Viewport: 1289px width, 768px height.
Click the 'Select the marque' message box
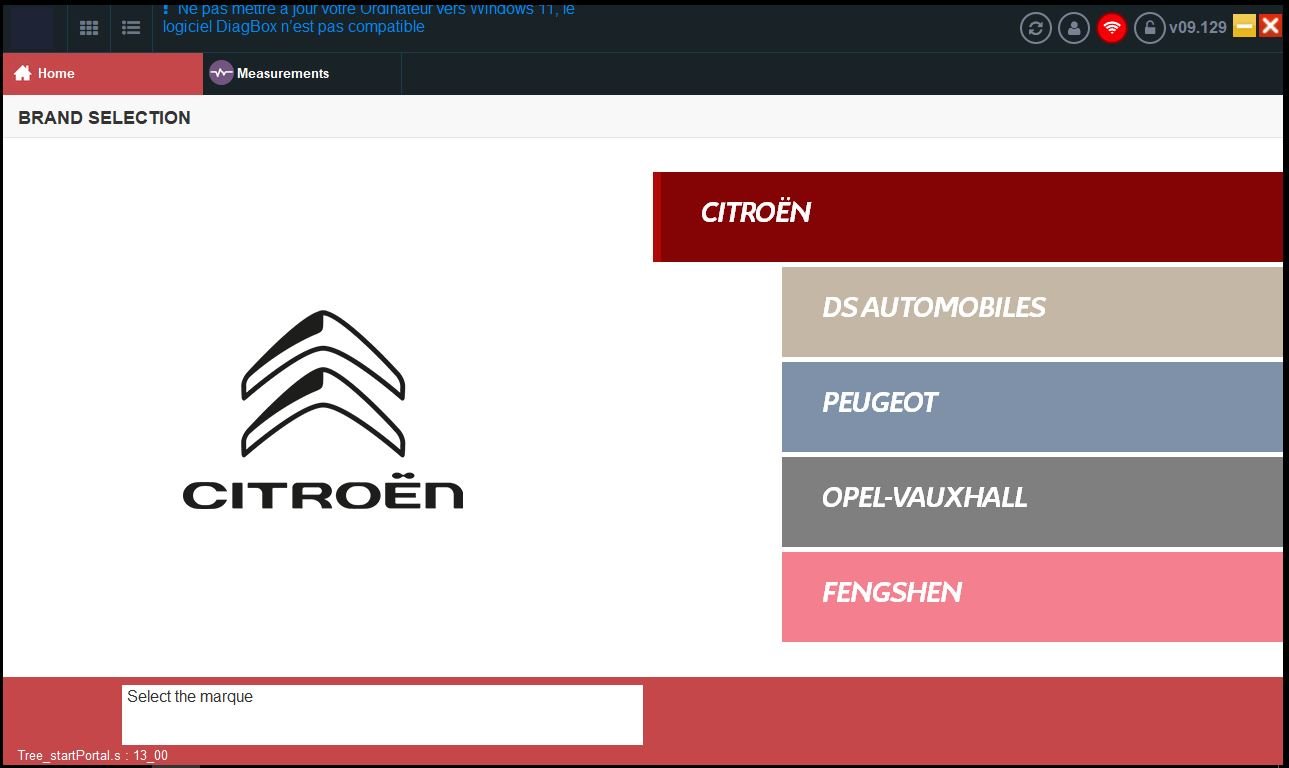click(x=382, y=714)
